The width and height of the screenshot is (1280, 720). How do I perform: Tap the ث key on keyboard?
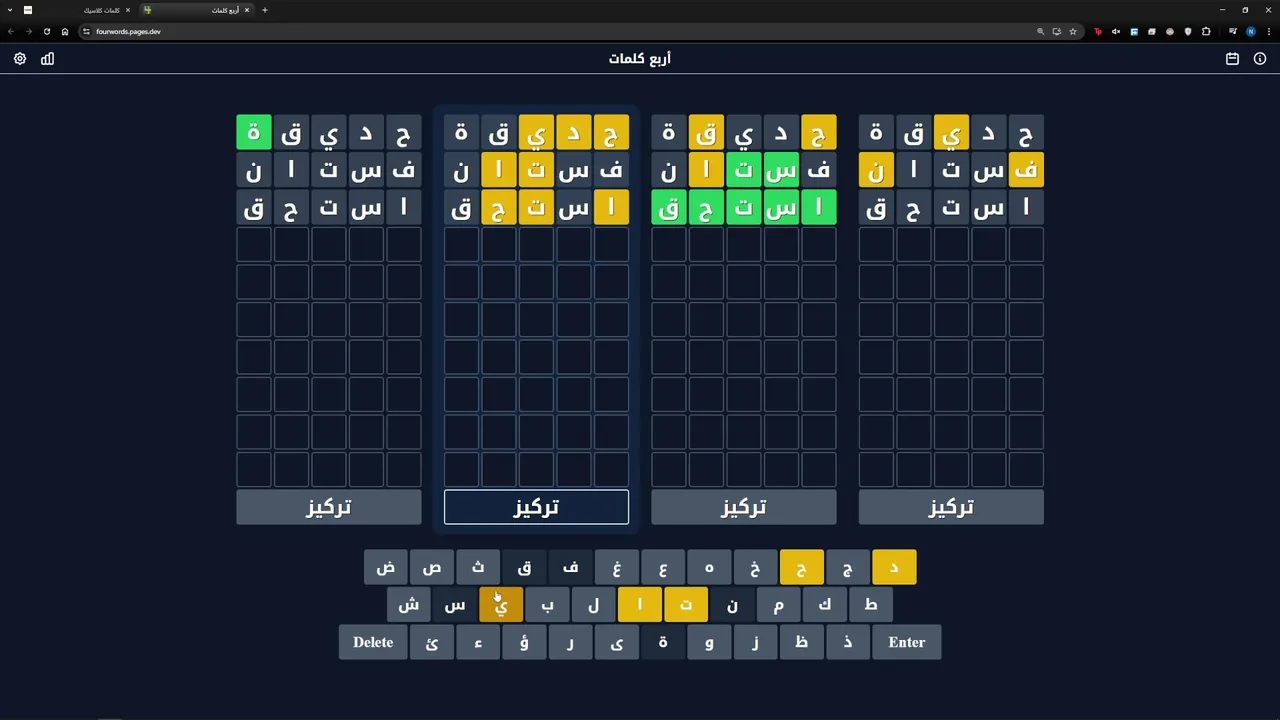click(478, 567)
